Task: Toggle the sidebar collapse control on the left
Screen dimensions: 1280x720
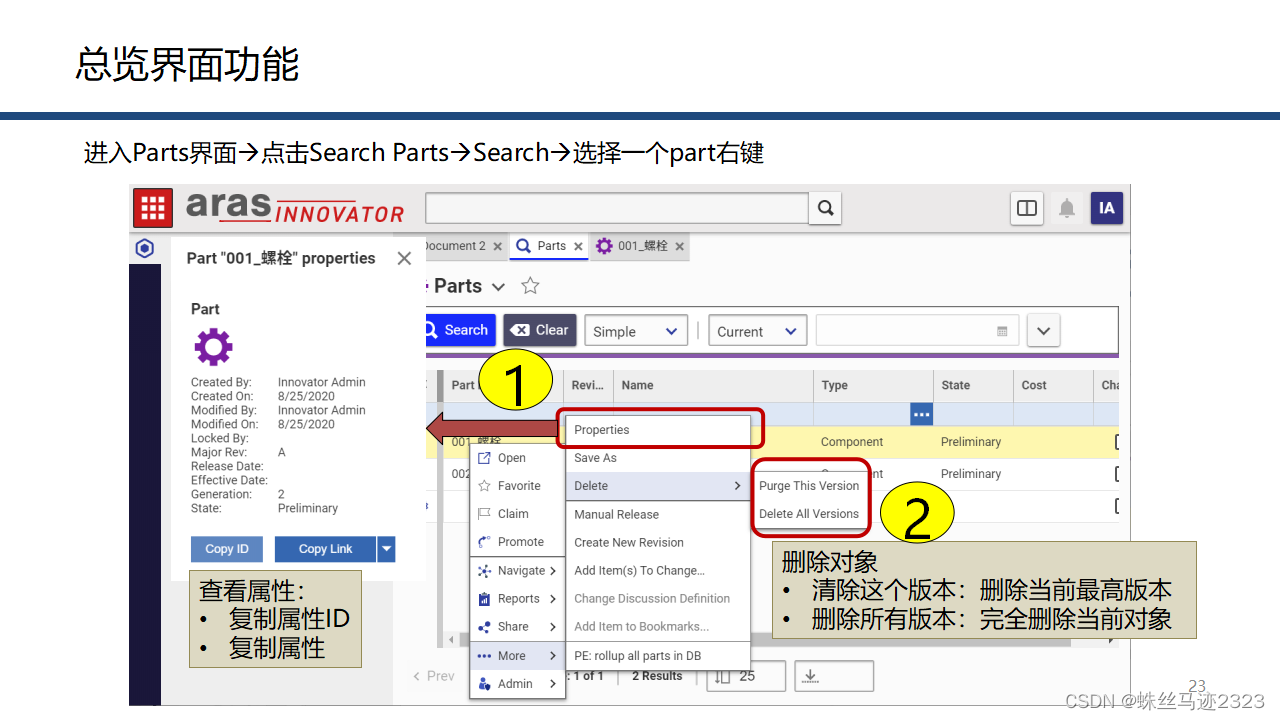Action: (144, 249)
